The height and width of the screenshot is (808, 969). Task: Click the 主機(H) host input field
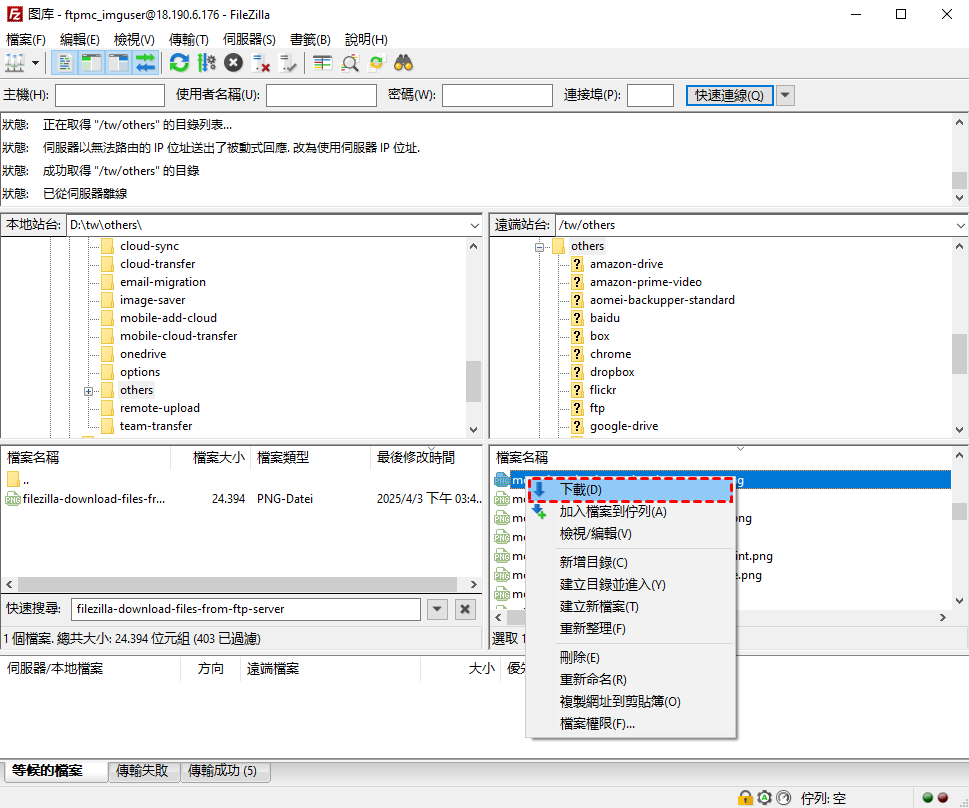110,95
